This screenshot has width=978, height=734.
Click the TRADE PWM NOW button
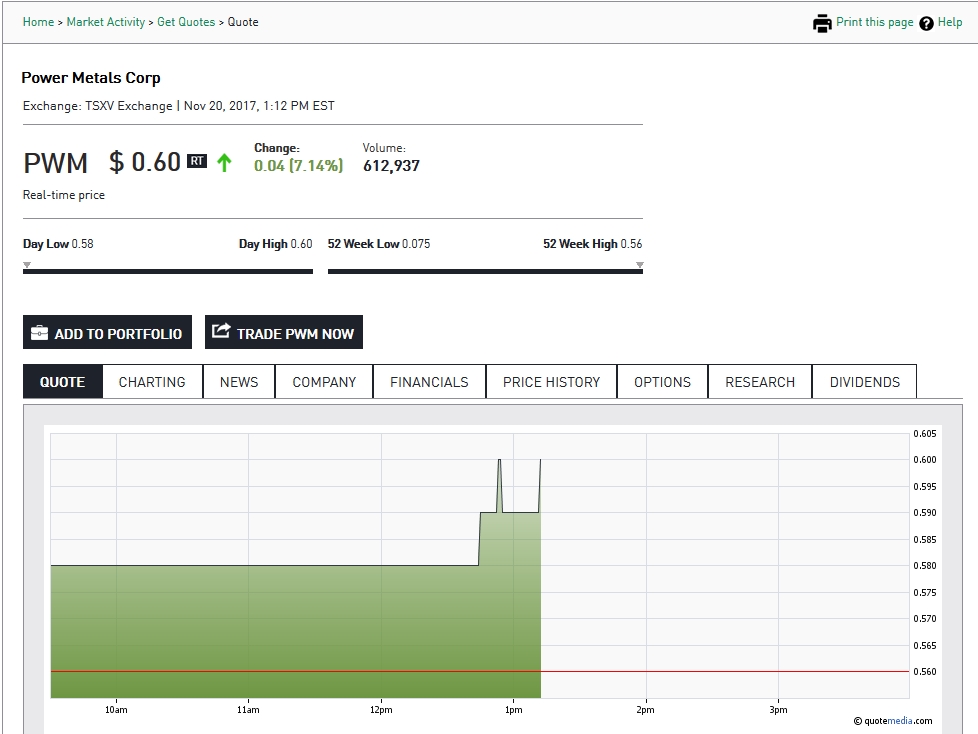pos(284,331)
